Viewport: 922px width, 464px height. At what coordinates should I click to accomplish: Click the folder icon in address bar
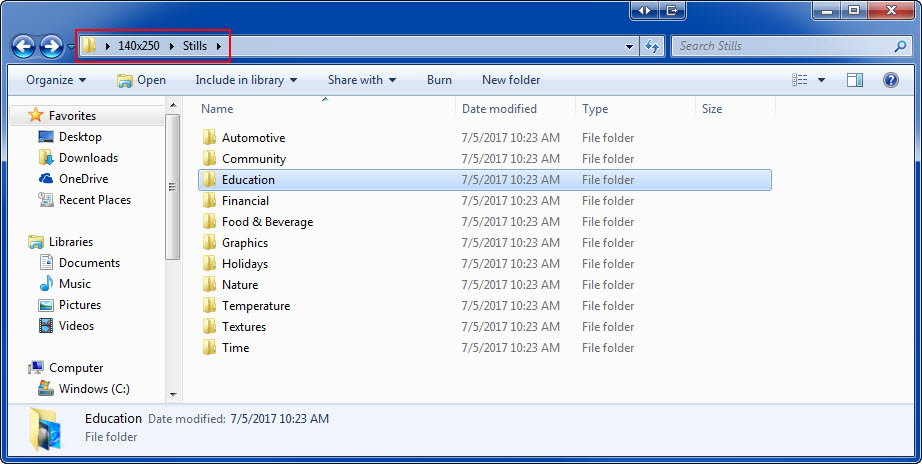pyautogui.click(x=89, y=45)
